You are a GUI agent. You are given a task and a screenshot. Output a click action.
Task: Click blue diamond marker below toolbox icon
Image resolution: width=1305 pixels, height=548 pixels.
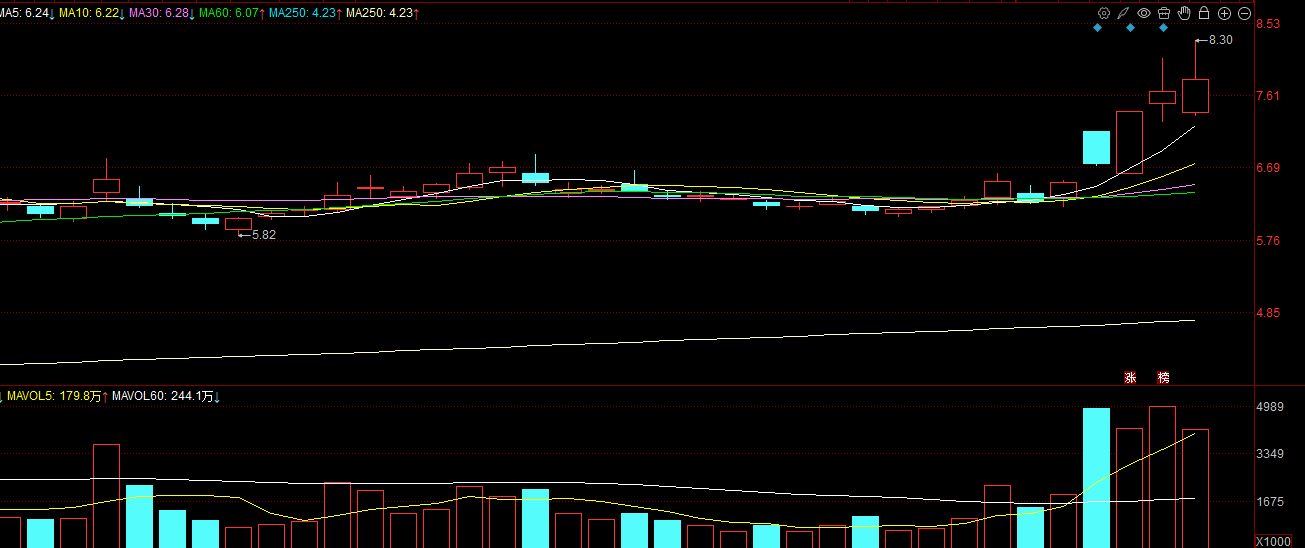[1163, 28]
